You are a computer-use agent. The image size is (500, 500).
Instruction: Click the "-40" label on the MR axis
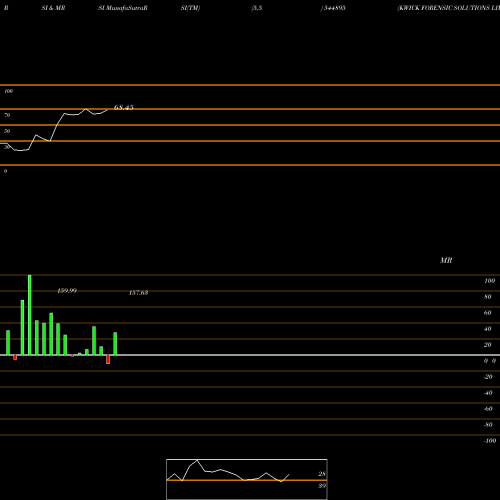[488, 393]
